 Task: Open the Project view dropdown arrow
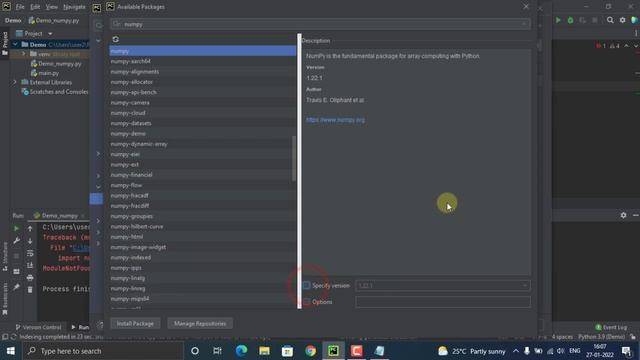pos(50,33)
